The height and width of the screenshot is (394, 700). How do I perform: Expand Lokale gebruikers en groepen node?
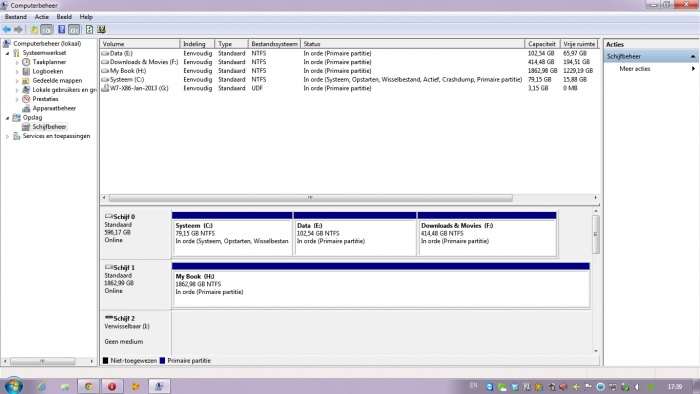(17, 90)
